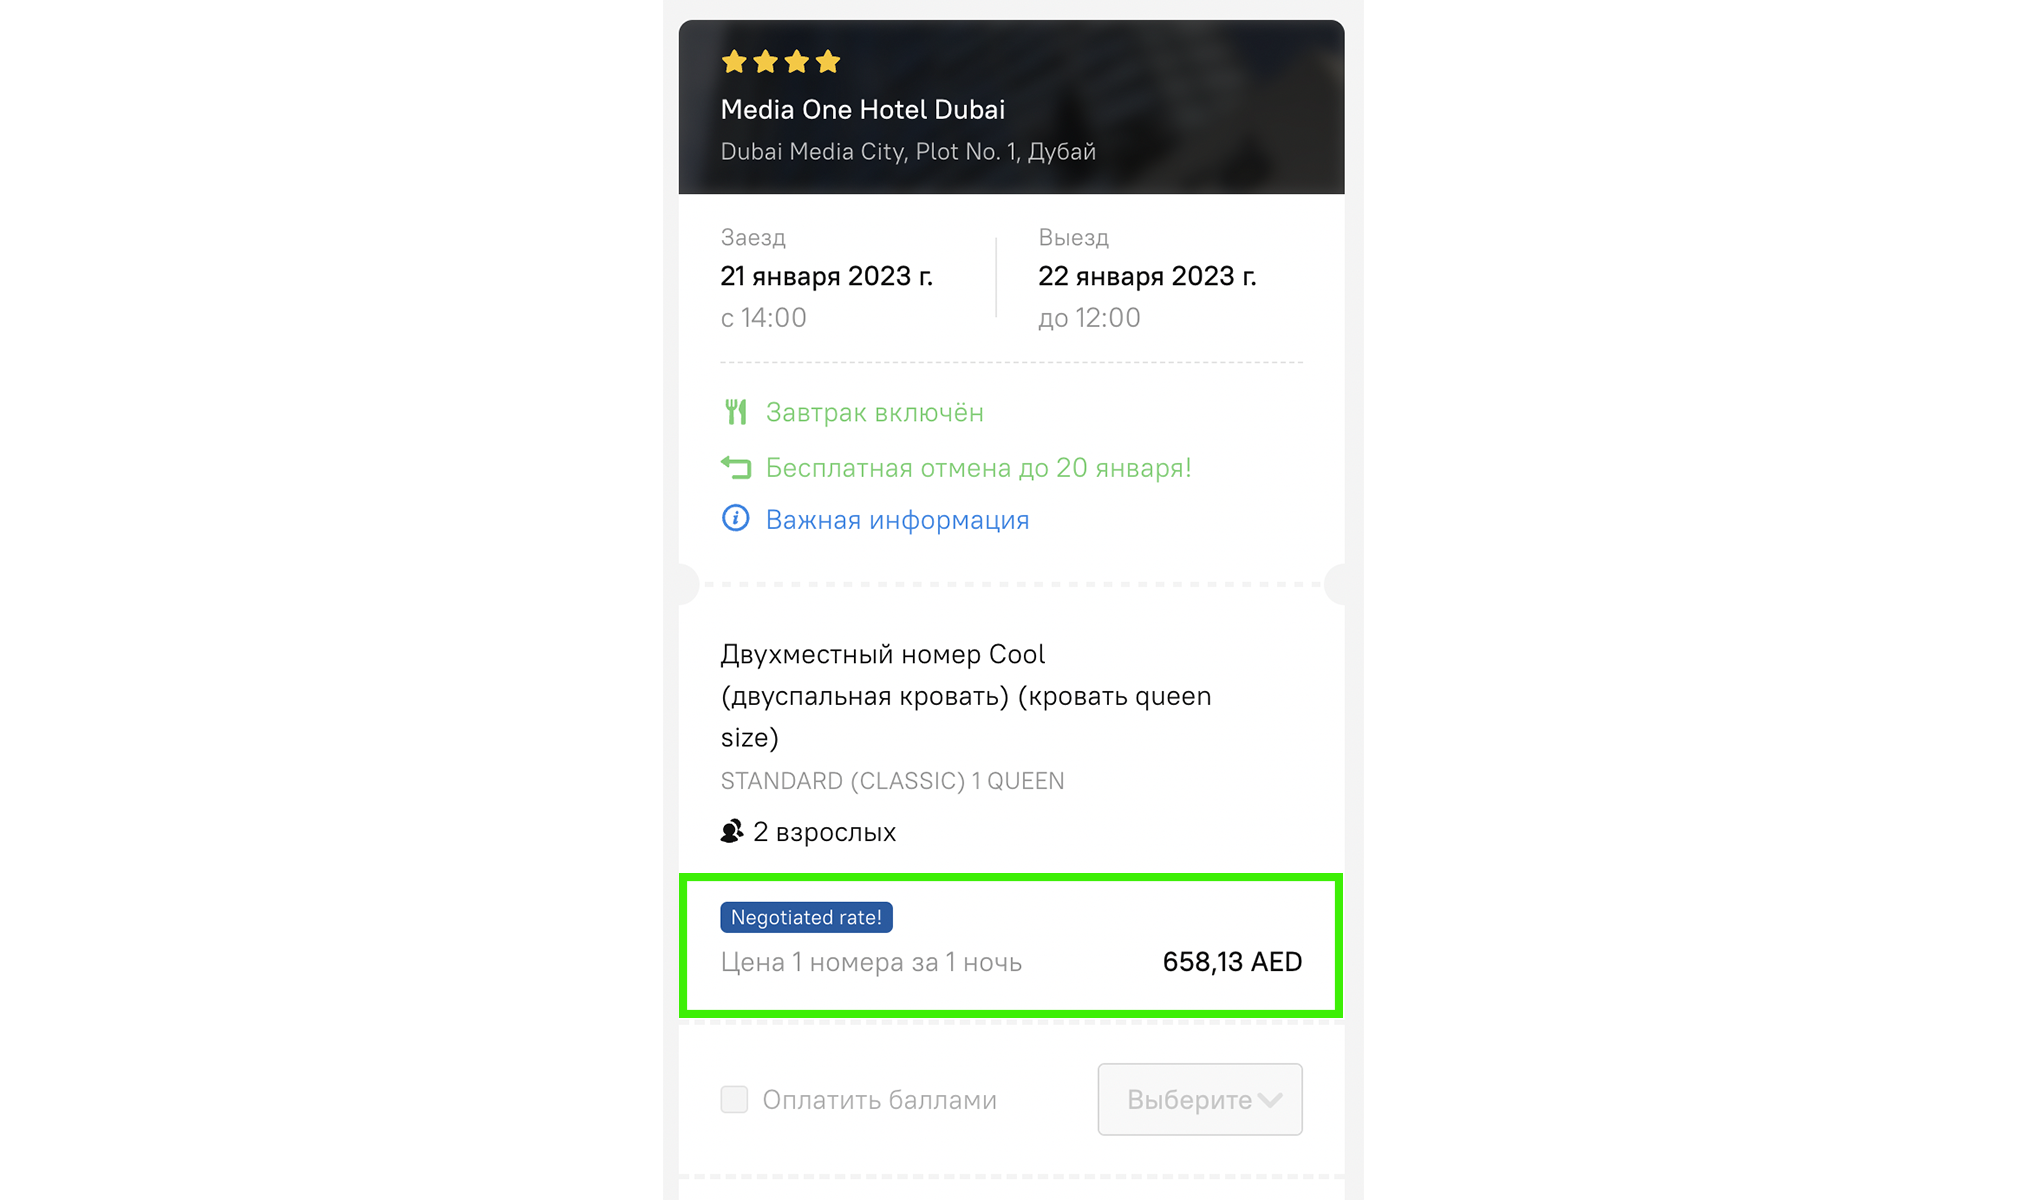Screen dimensions: 2027x1200
Task: Click the Оплатить баллами label text
Action: point(879,1100)
